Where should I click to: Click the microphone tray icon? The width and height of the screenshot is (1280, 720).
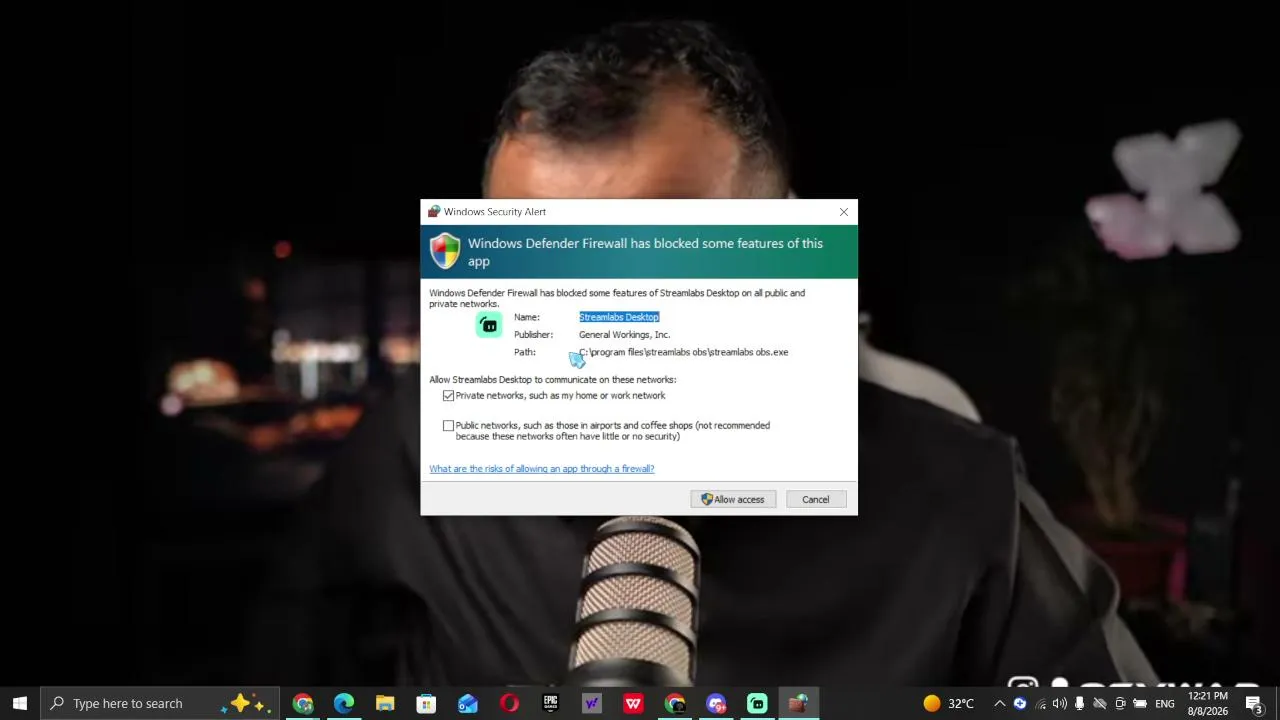pos(1079,703)
